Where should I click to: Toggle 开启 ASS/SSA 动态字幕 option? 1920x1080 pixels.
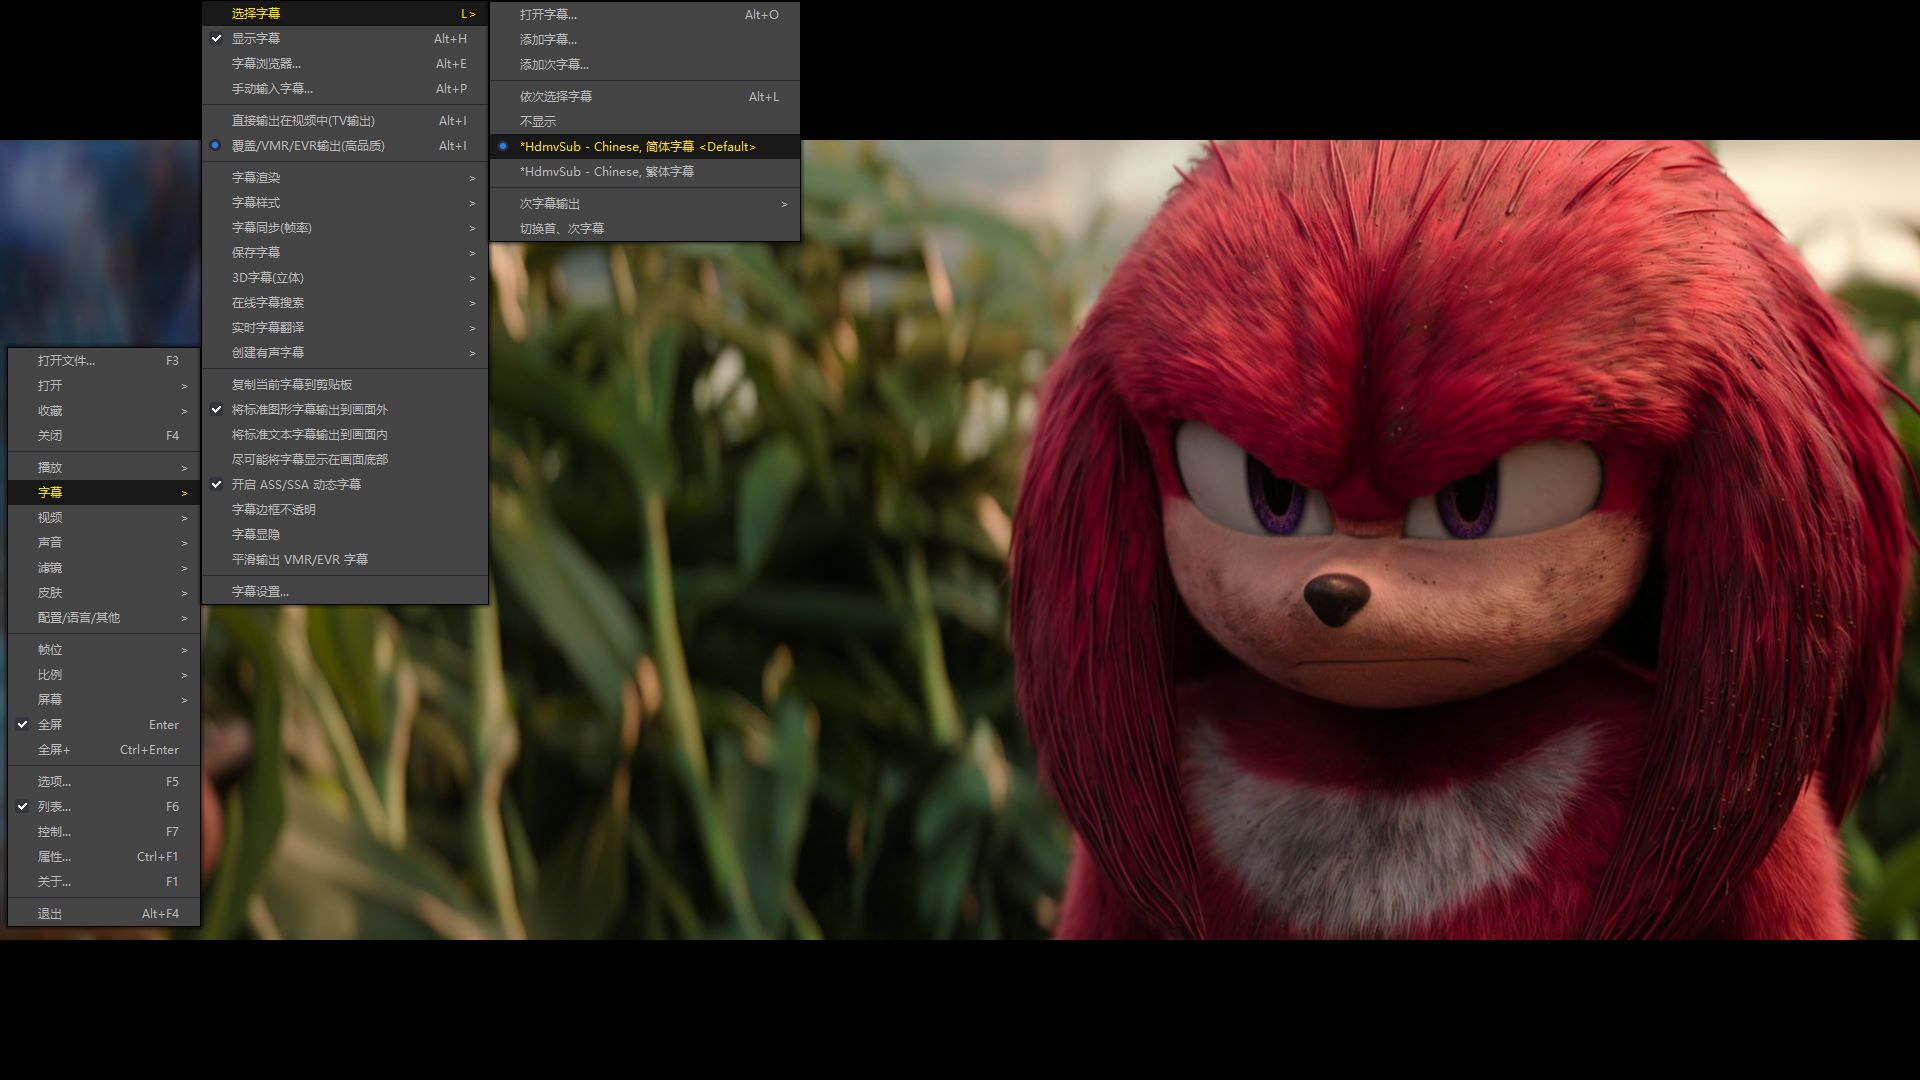click(296, 485)
